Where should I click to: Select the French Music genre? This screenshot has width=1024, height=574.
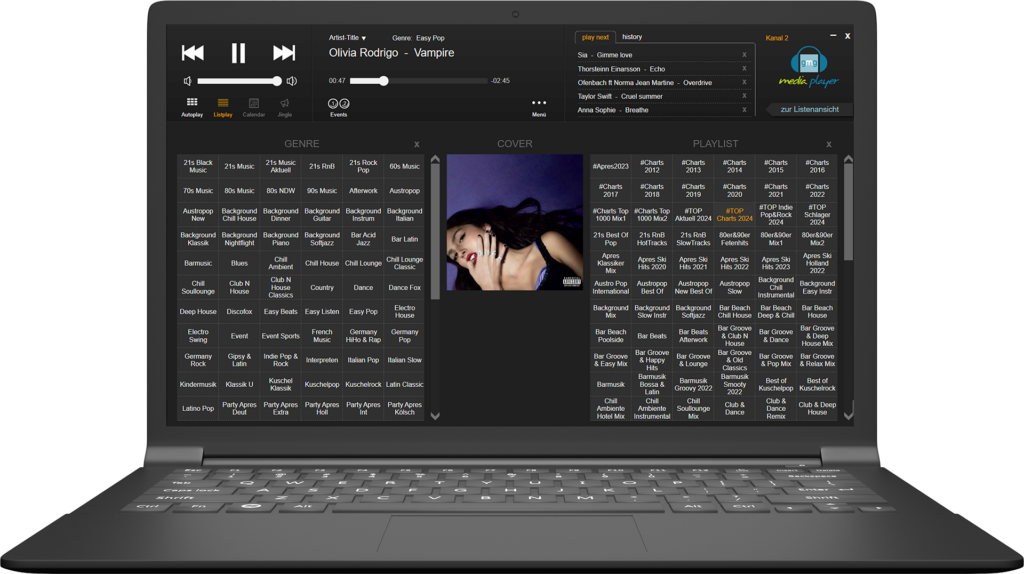click(x=322, y=336)
